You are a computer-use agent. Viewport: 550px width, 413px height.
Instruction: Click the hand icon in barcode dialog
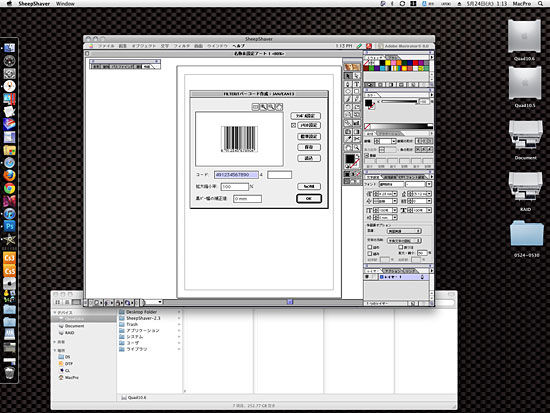point(279,107)
